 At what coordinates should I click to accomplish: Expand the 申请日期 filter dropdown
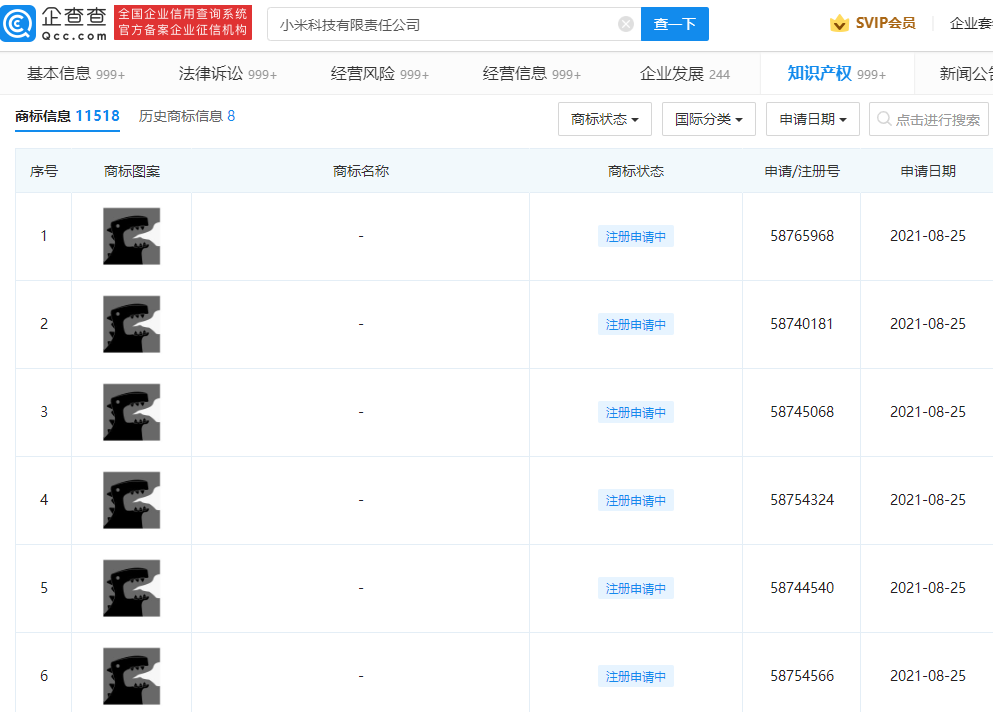(813, 119)
